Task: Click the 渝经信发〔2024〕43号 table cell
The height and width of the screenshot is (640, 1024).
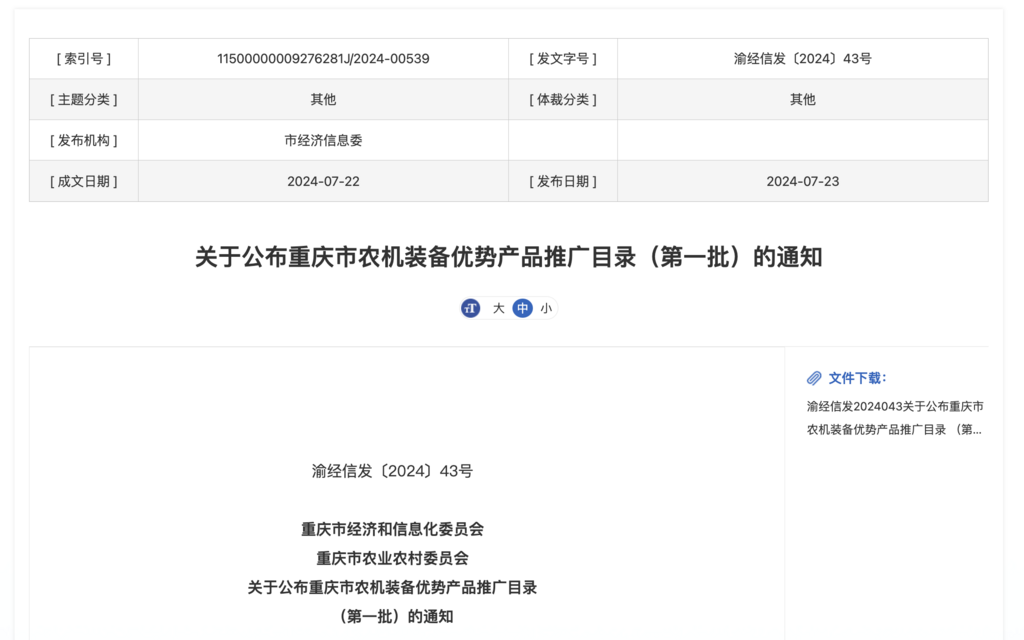Action: click(x=802, y=59)
